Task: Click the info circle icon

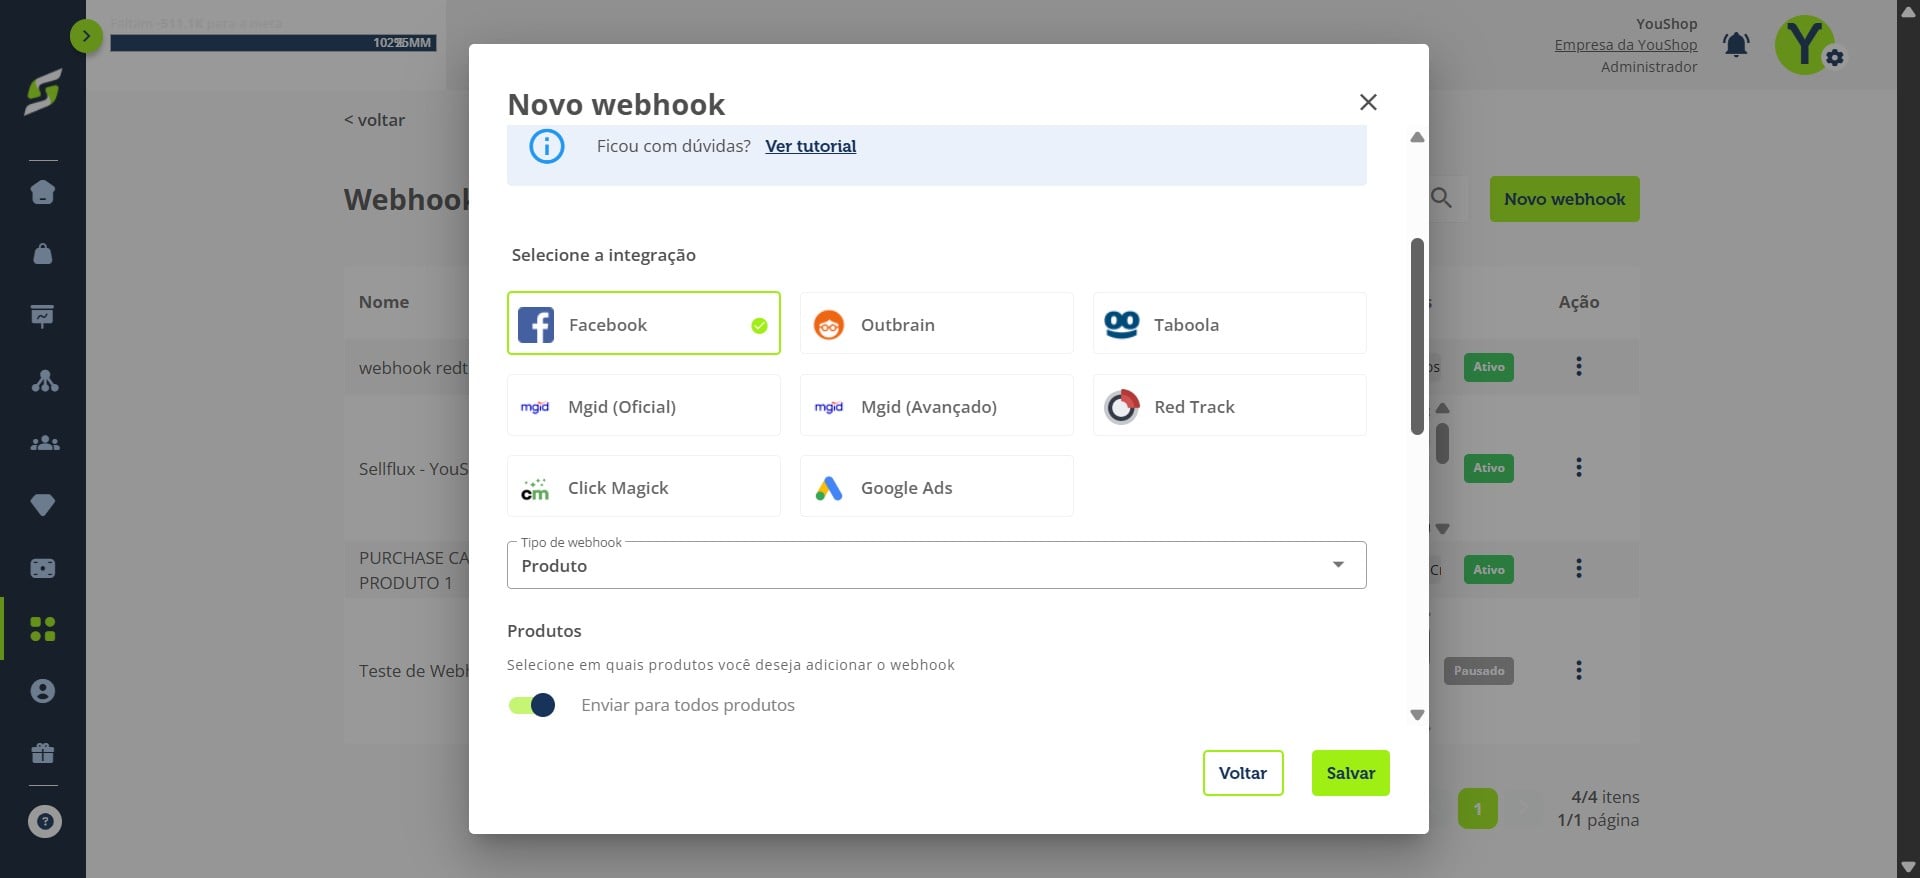Action: pyautogui.click(x=547, y=146)
